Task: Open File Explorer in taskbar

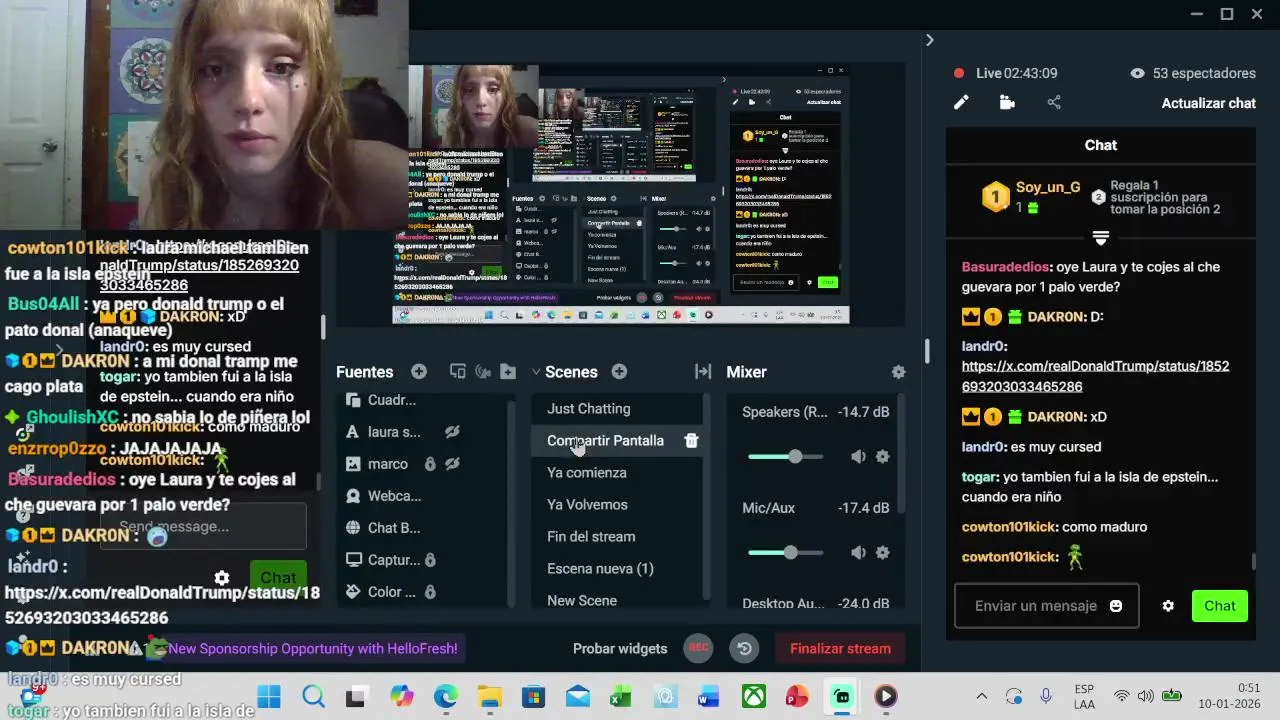Action: [x=489, y=696]
